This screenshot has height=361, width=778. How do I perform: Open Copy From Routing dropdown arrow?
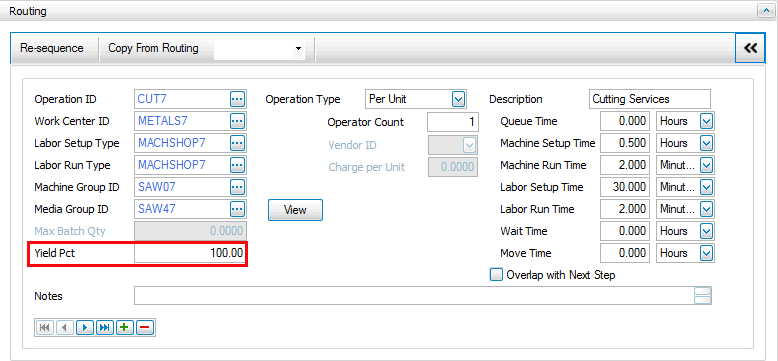click(x=298, y=49)
